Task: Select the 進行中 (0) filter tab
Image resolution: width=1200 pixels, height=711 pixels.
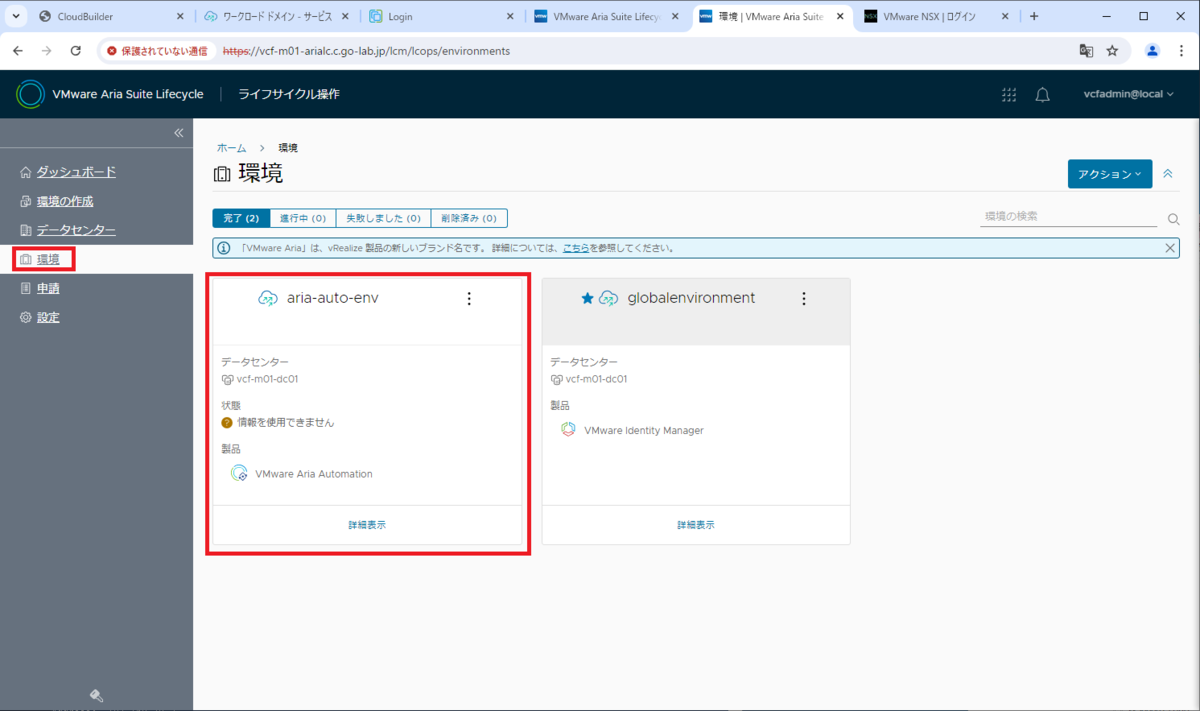Action: tap(303, 218)
